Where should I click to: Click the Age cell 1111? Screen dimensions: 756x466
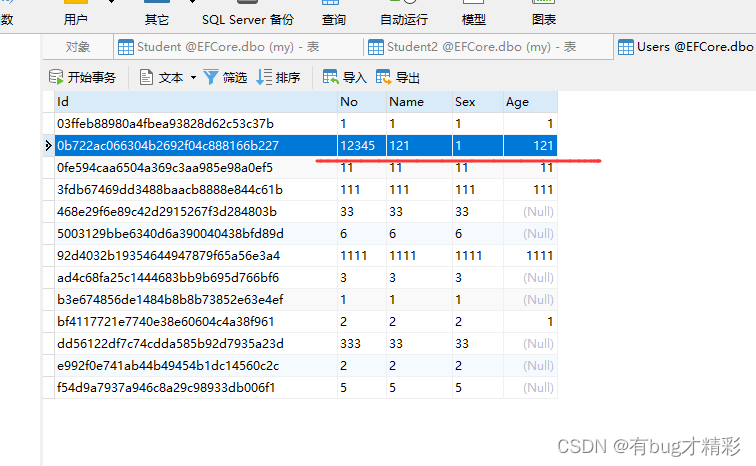[530, 256]
